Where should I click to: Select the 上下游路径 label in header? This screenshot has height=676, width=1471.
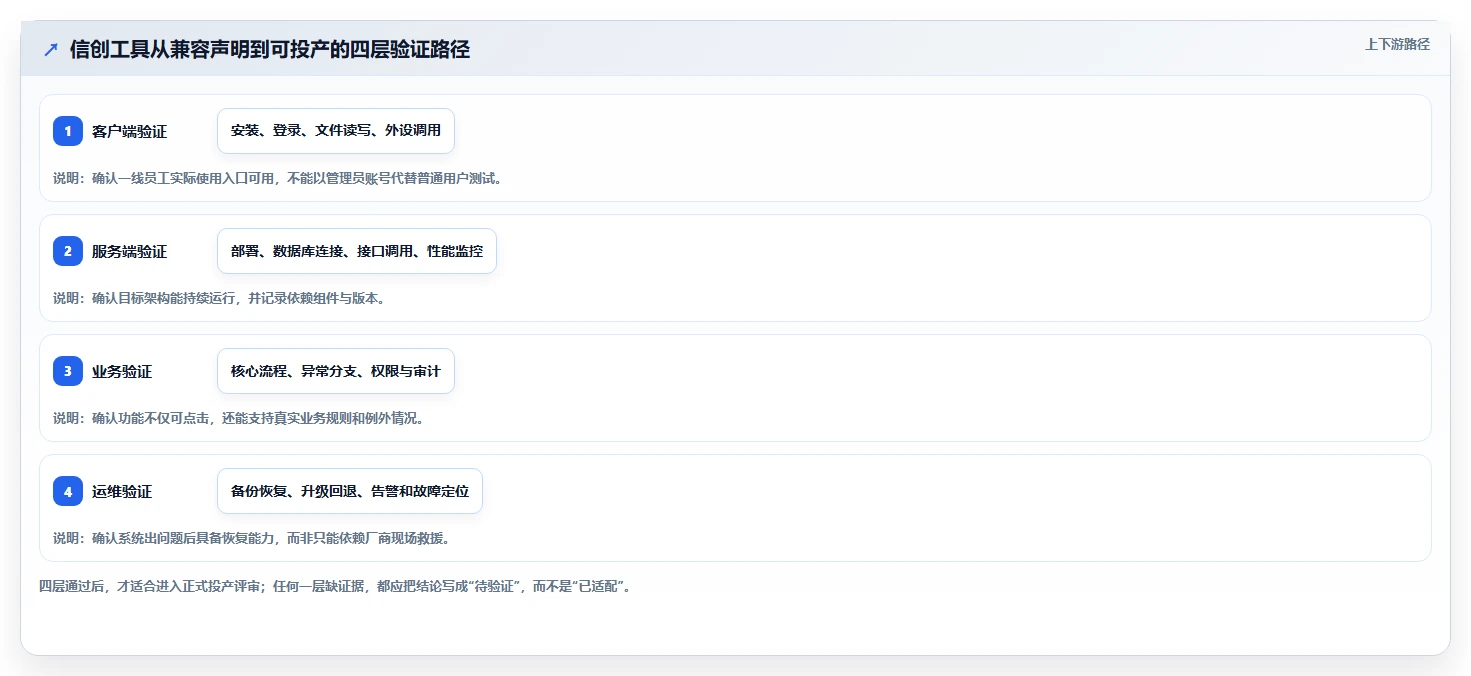coord(1397,44)
